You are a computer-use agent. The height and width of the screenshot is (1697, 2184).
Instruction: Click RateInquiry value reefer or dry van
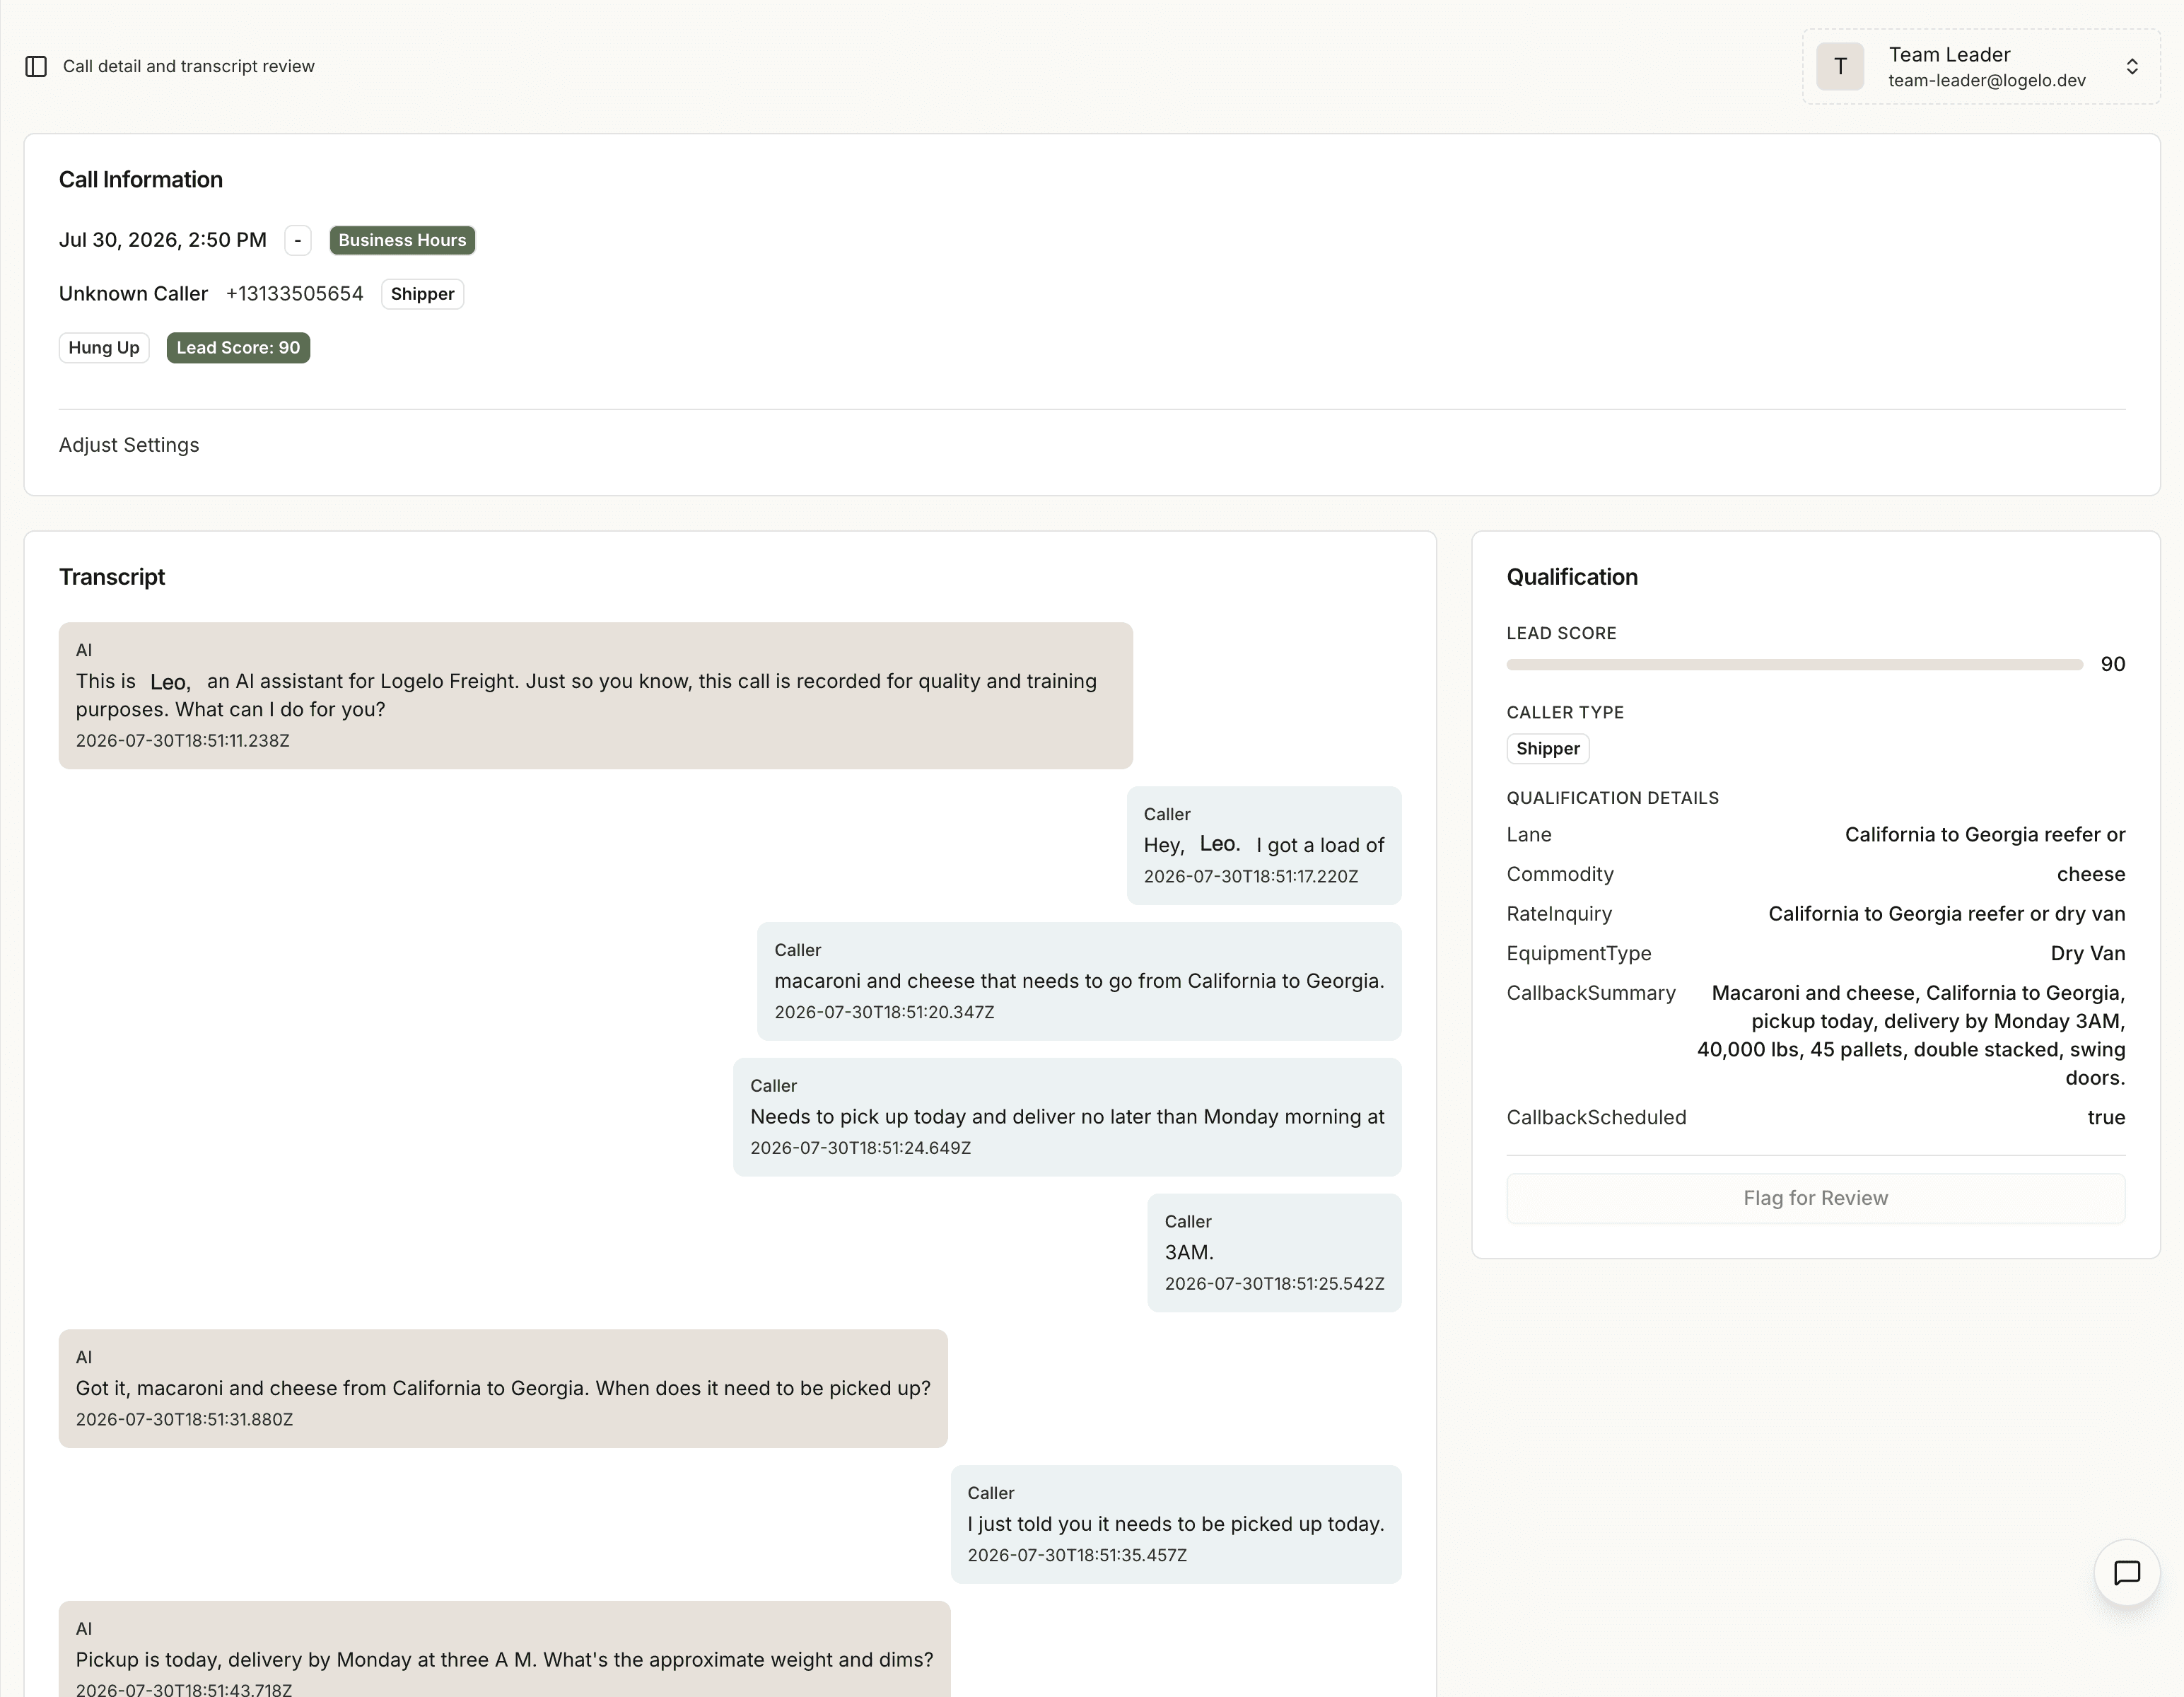(1946, 914)
